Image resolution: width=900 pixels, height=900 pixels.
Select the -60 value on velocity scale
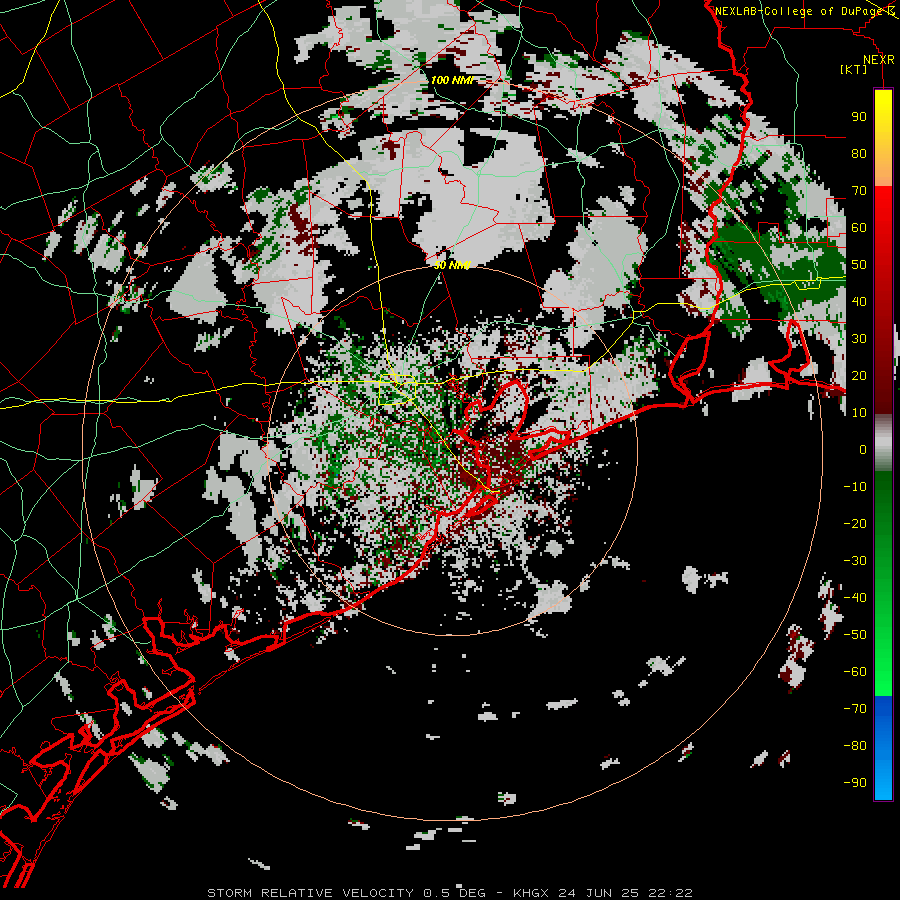[x=855, y=672]
